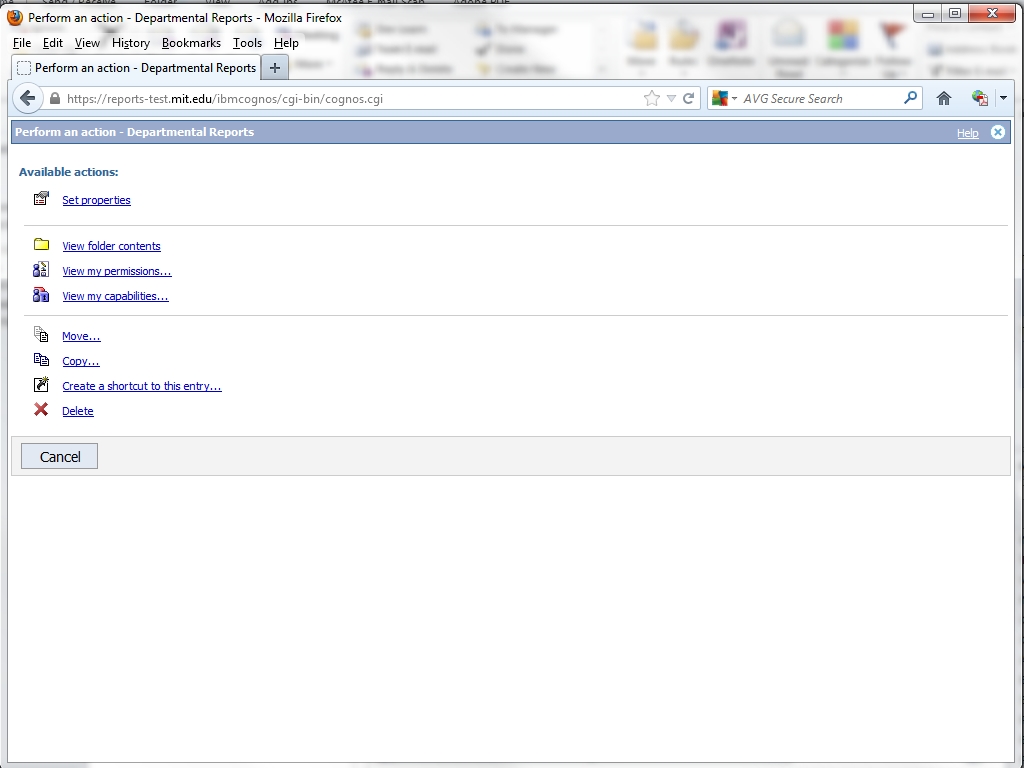Click the Copy entry icon
The width and height of the screenshot is (1024, 768).
41,360
